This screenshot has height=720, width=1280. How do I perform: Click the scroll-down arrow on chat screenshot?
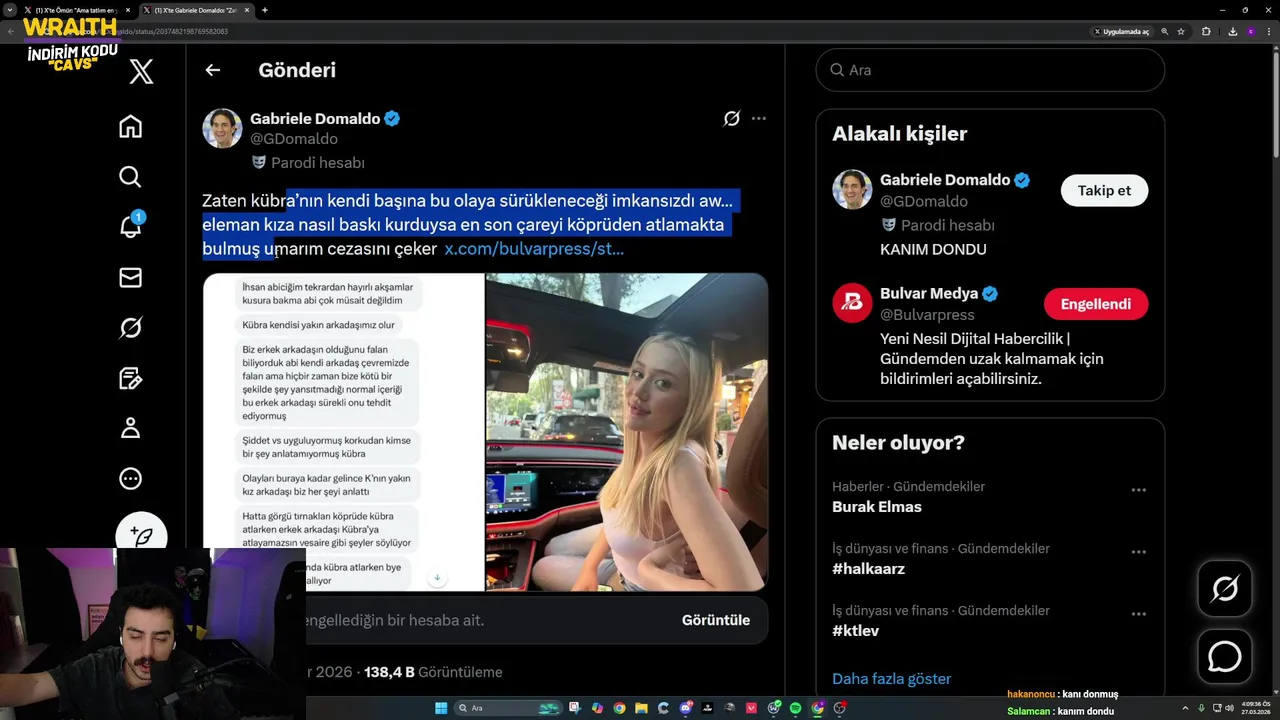click(x=437, y=578)
